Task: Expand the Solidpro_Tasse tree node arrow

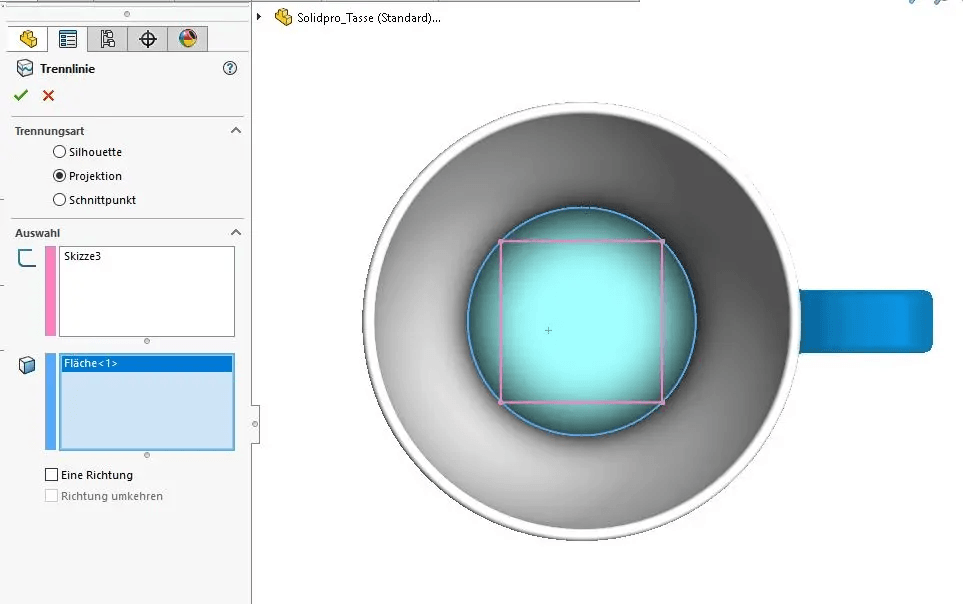Action: coord(259,17)
